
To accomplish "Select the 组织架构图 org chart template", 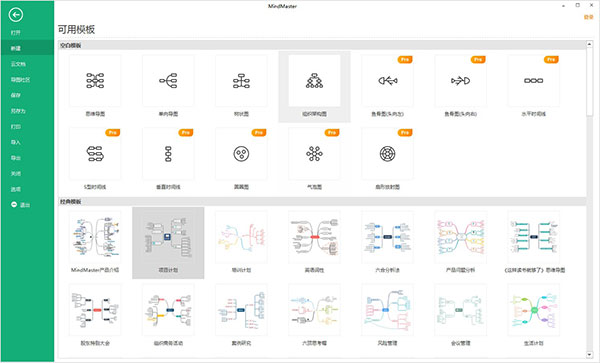I will click(314, 81).
